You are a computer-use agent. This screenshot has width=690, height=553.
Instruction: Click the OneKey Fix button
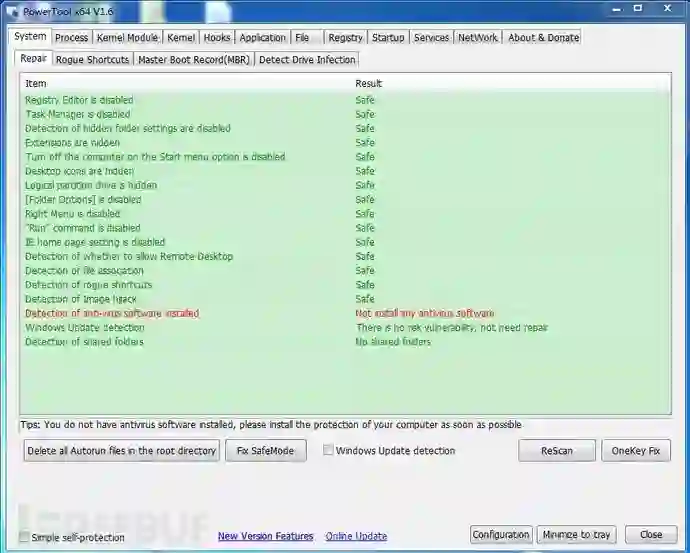636,450
